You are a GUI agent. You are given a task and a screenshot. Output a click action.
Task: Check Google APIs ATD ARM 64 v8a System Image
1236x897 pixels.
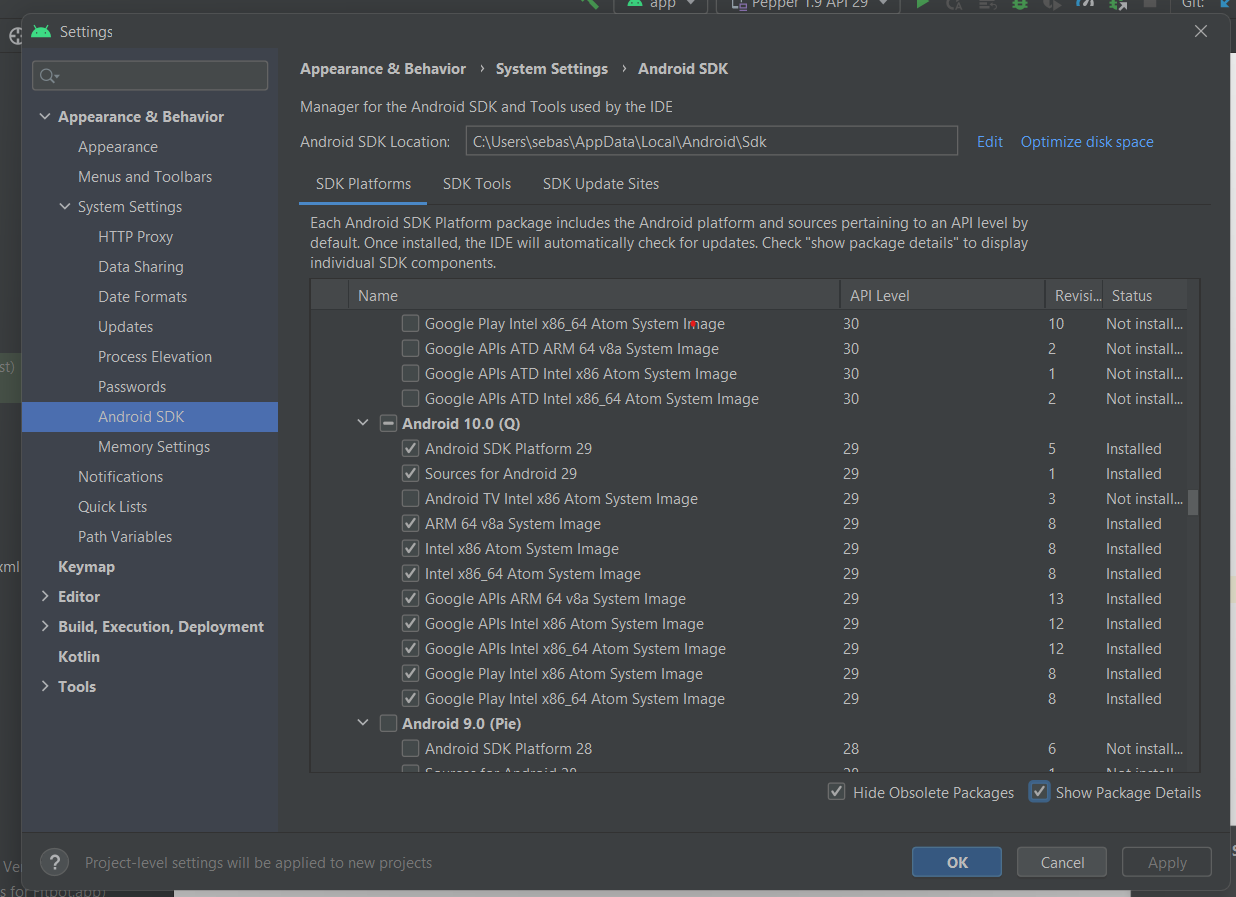[410, 349]
